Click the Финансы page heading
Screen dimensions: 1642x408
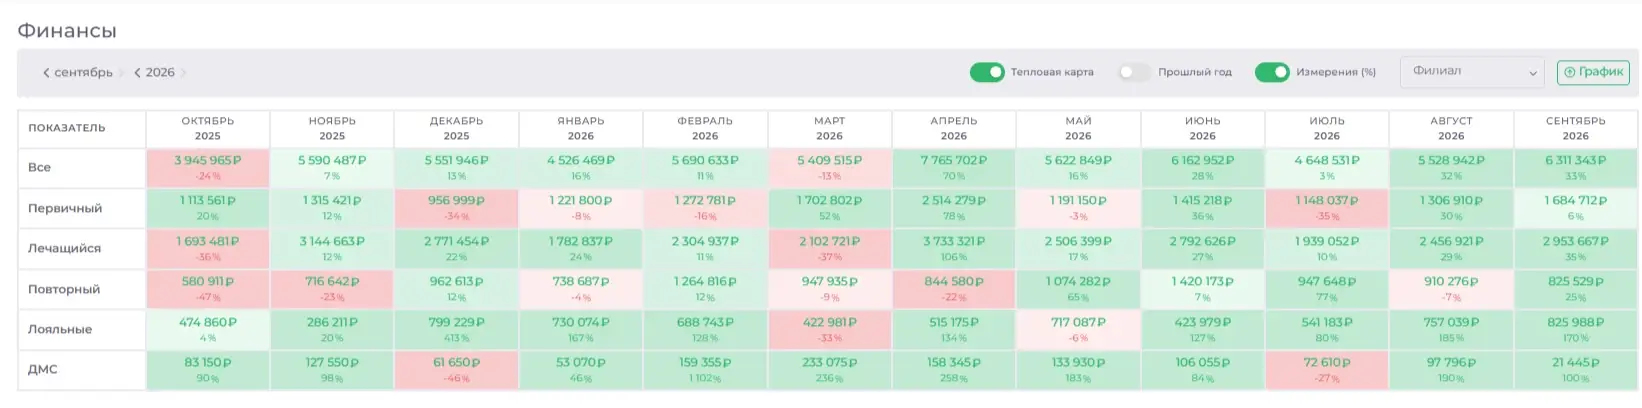click(x=67, y=31)
